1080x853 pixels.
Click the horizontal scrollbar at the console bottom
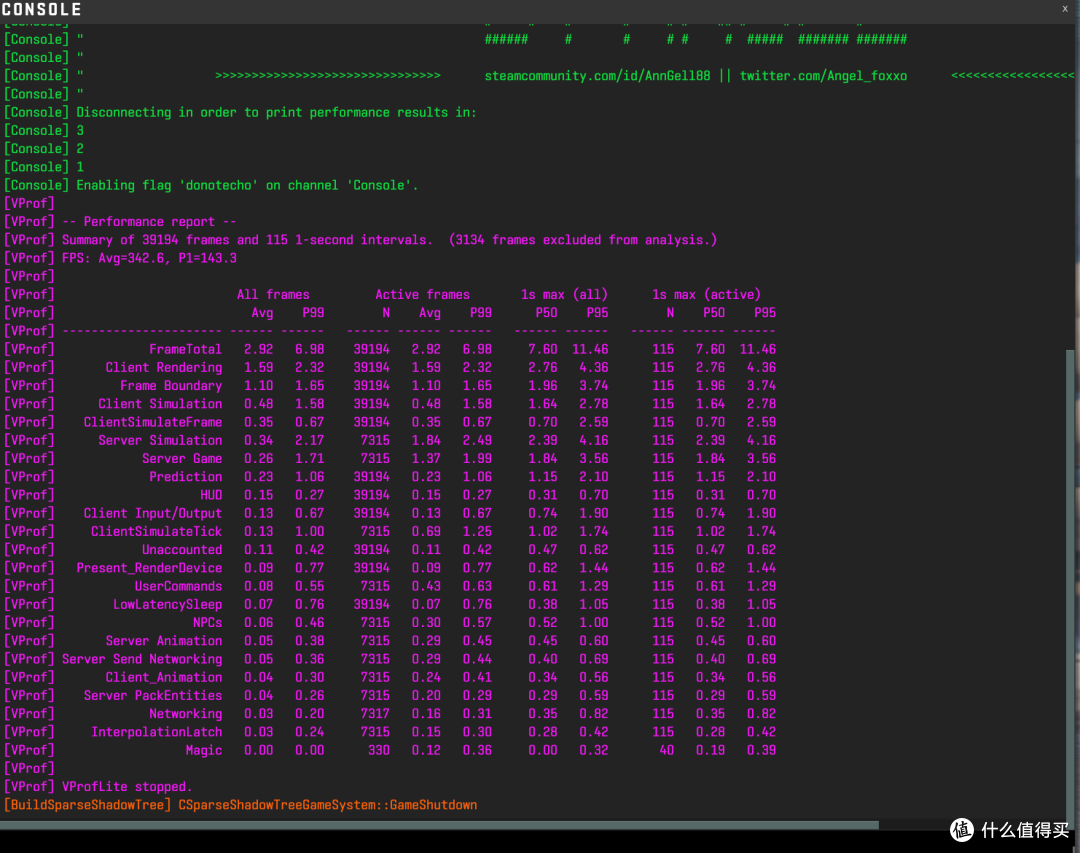tap(439, 825)
